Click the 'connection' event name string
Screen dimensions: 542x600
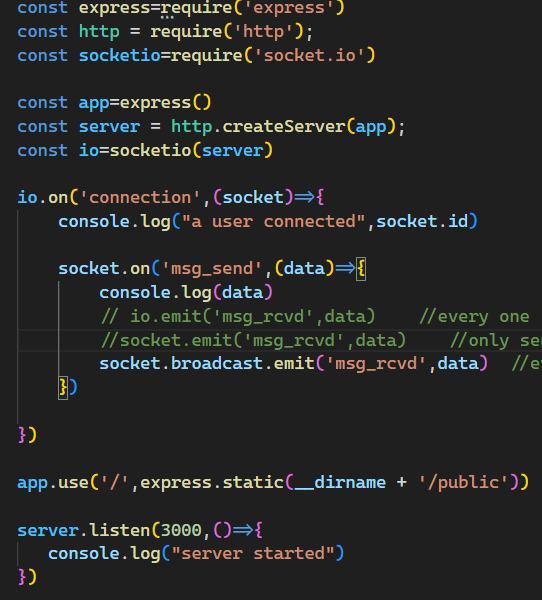click(x=140, y=198)
